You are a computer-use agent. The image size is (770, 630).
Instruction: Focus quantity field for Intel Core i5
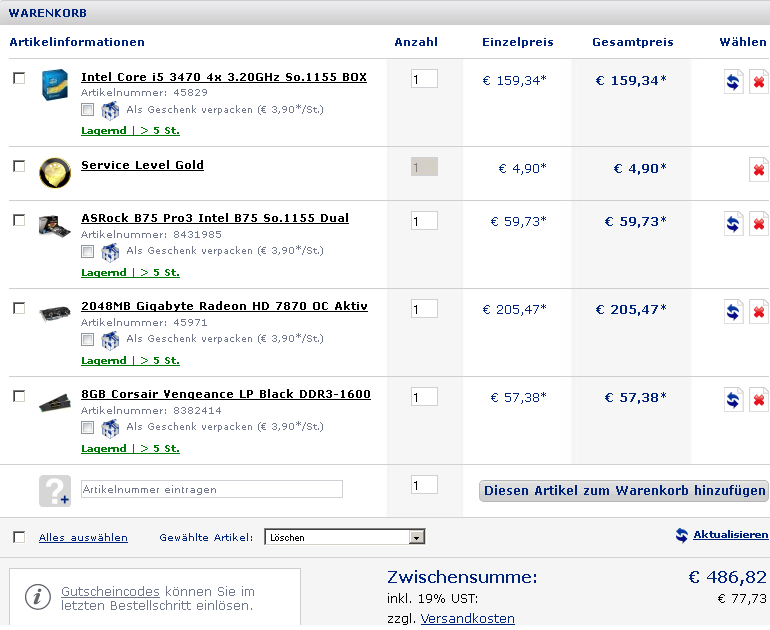coord(424,79)
